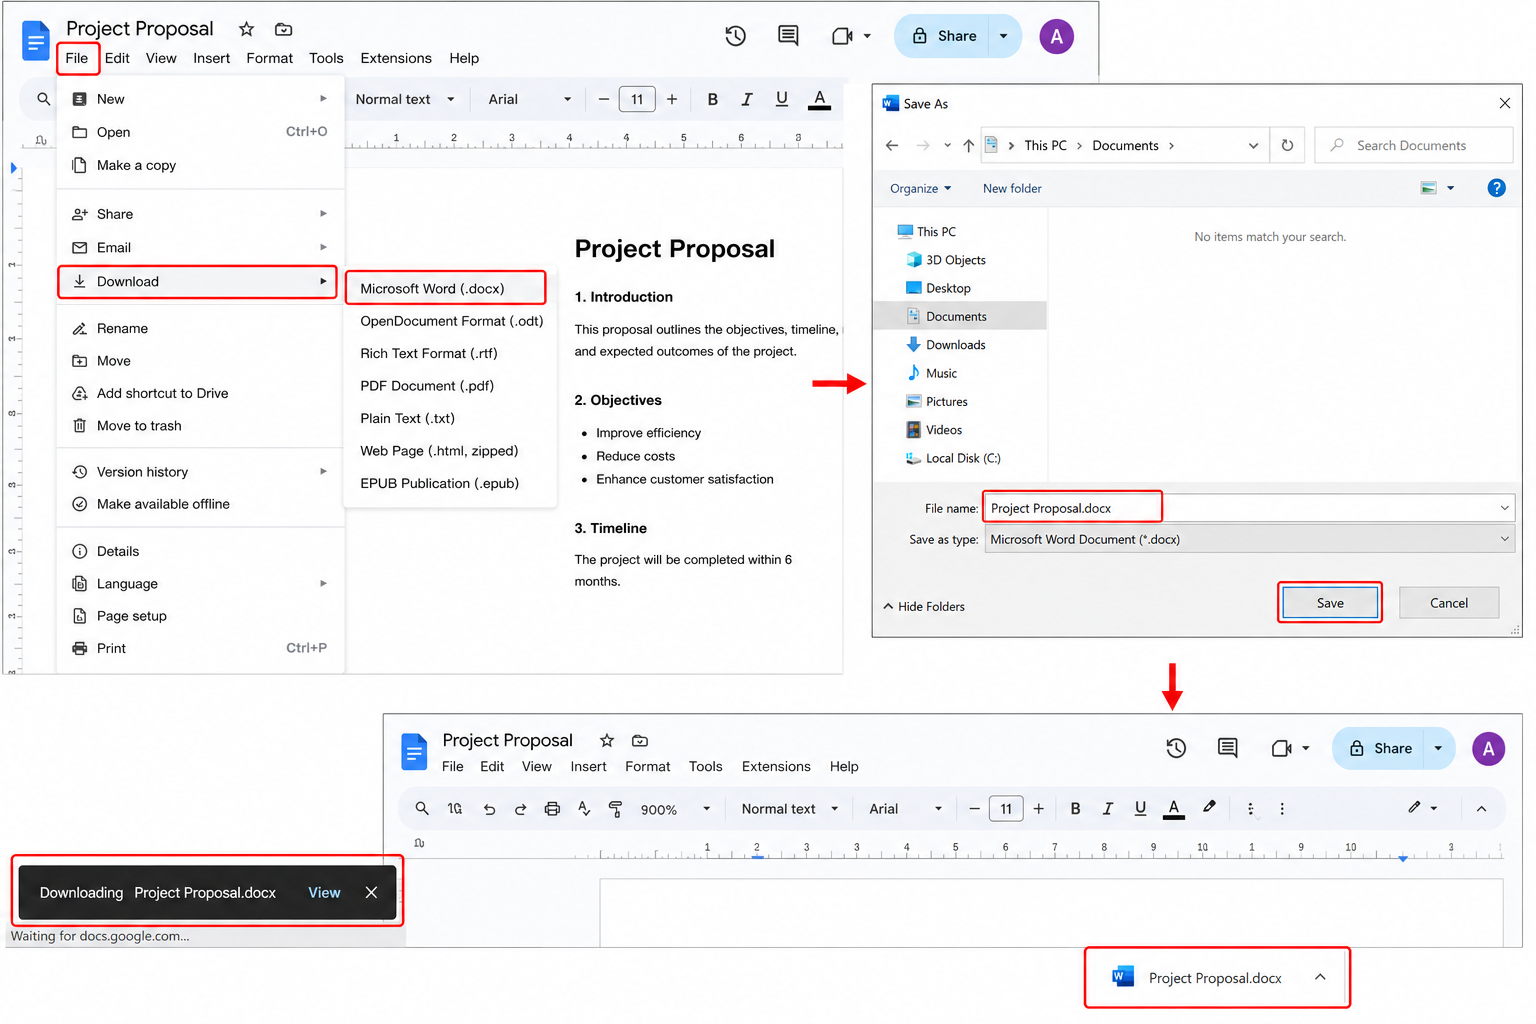The image size is (1536, 1024).
Task: Open the comments icon in the top Docs window
Action: click(788, 36)
